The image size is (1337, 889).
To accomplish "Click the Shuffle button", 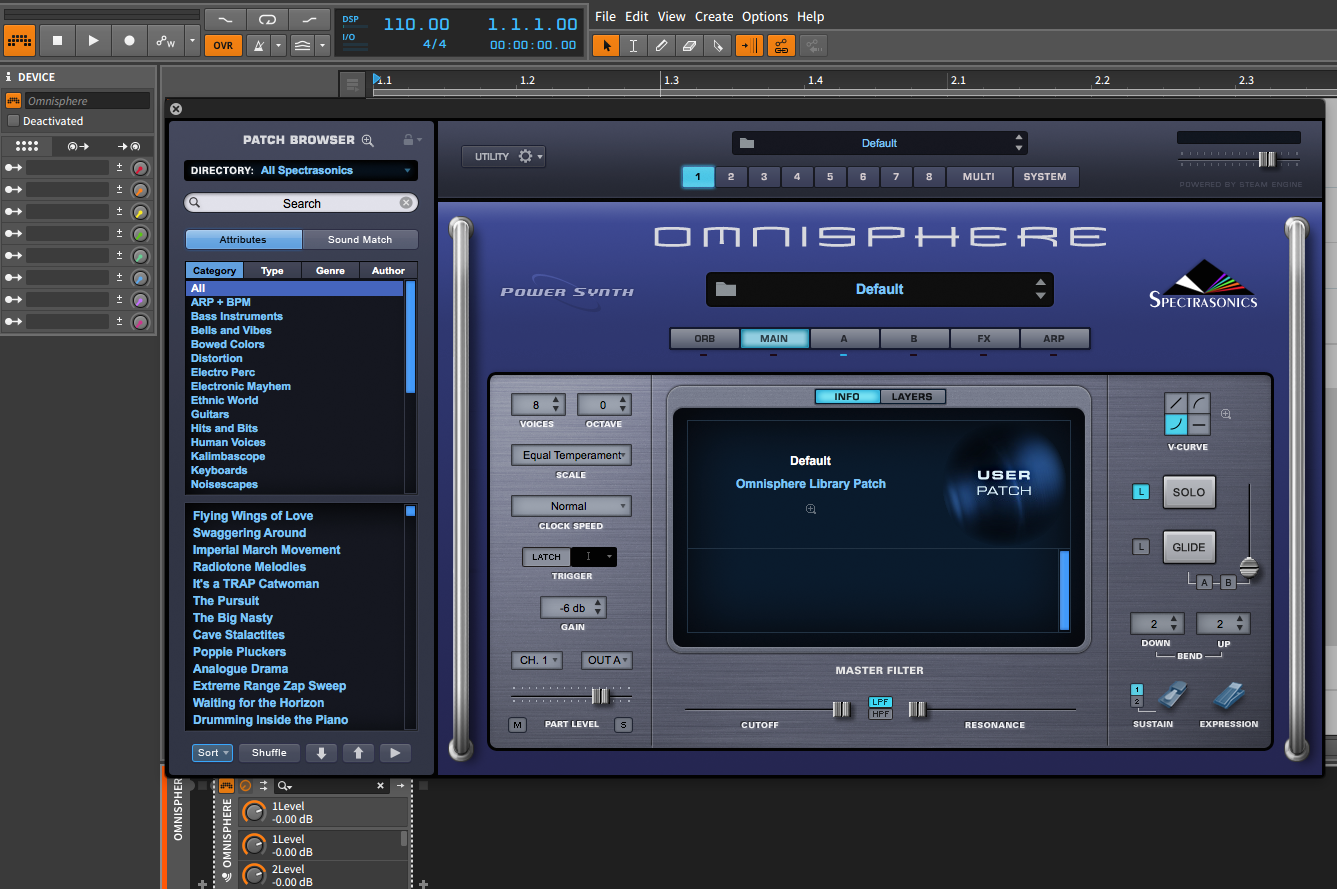I will 269,753.
